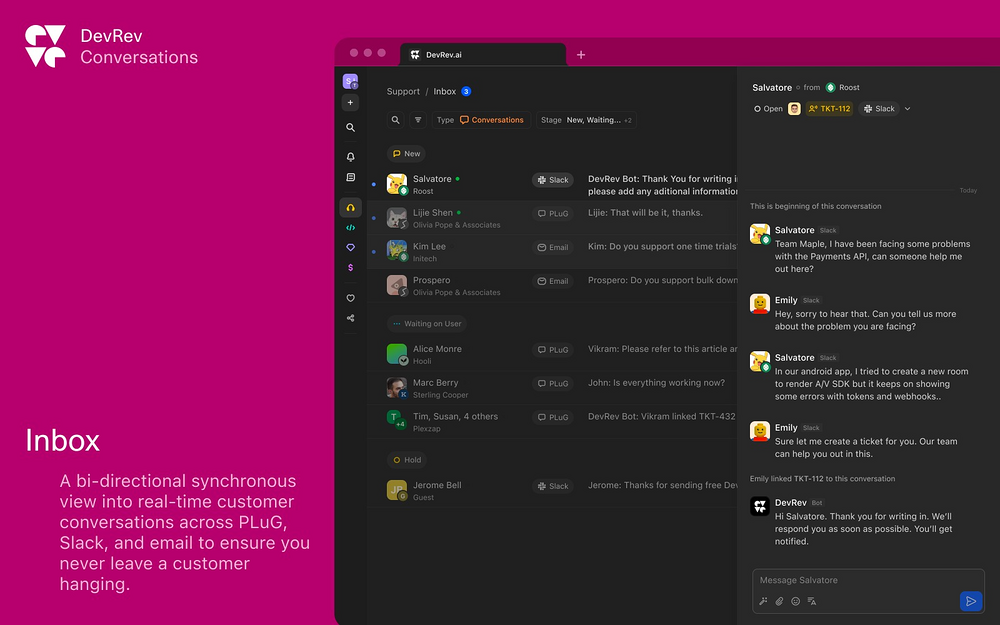Open the emoji picker in message box
The width and height of the screenshot is (1000, 625).
[x=795, y=601]
